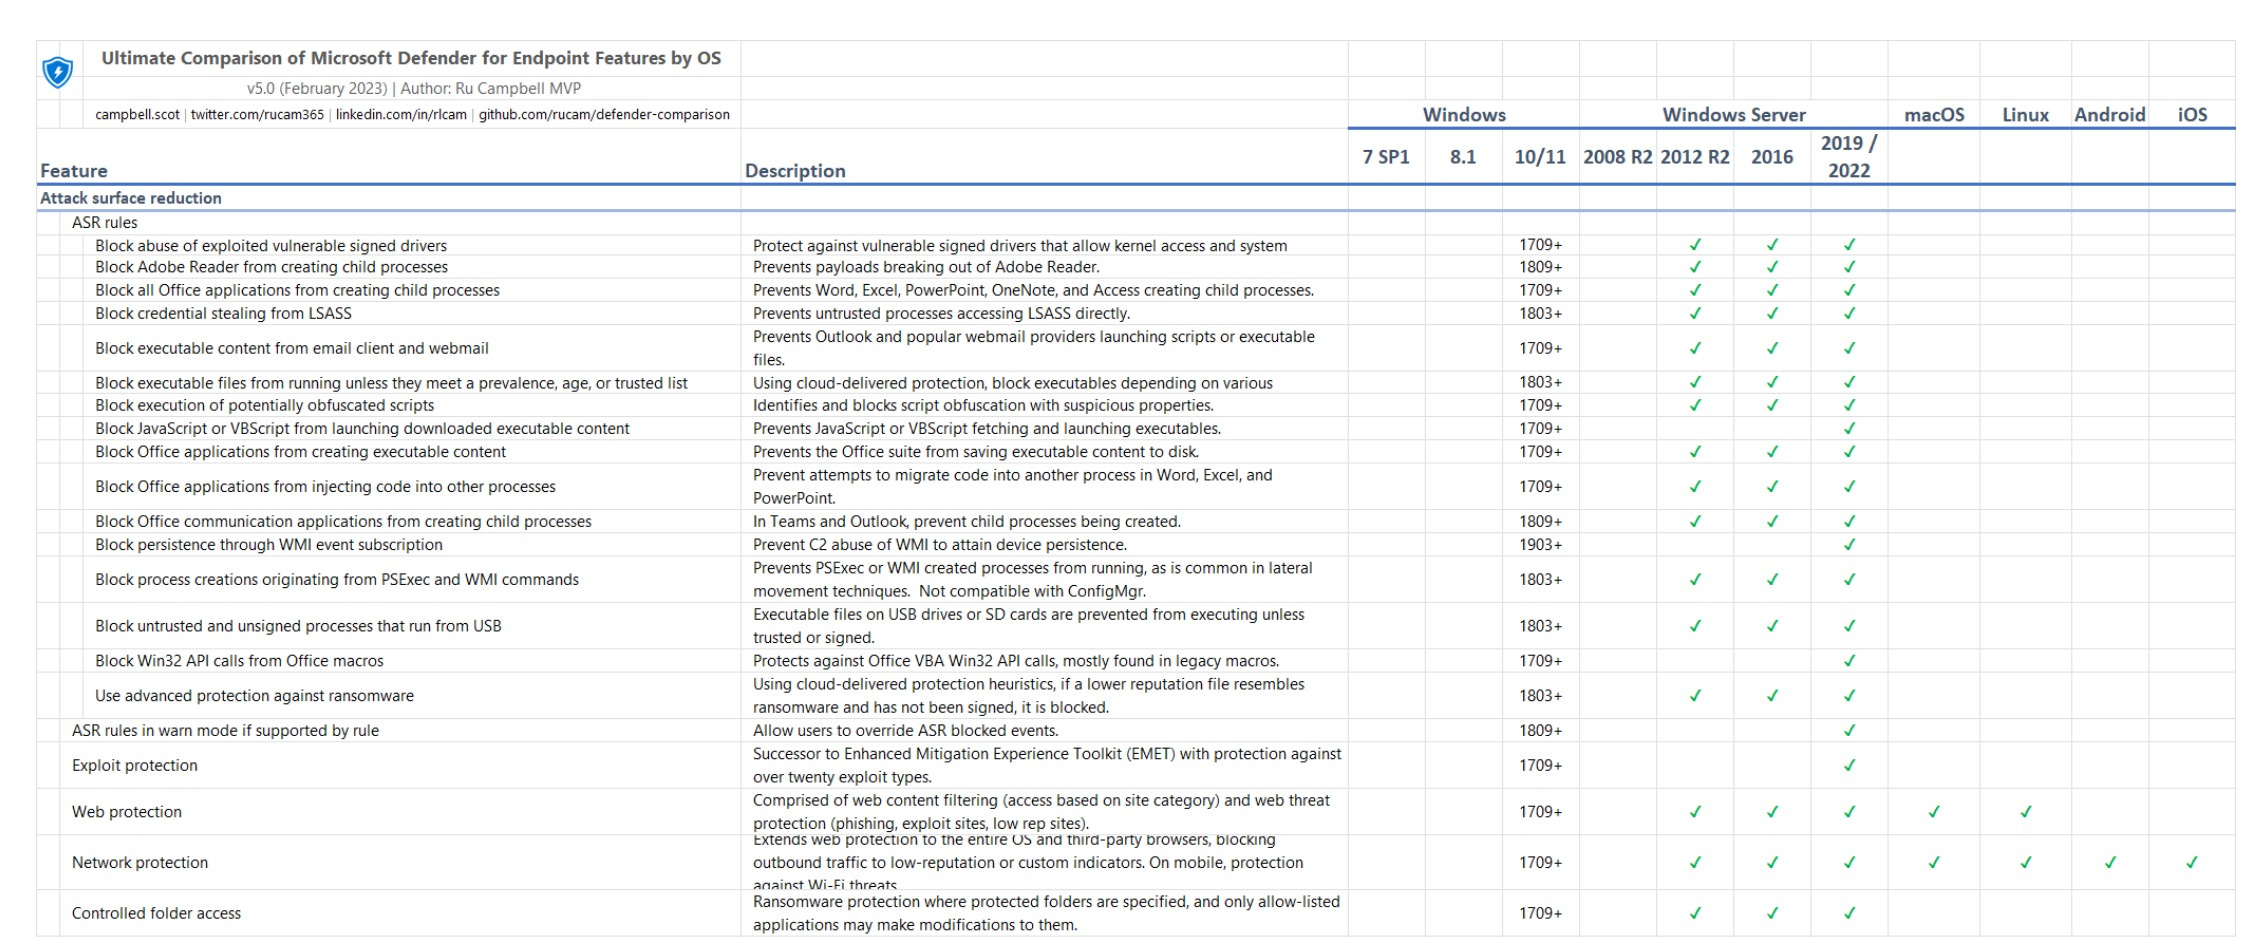This screenshot has height=937, width=2259.
Task: Select 'Prevents payloads breaking out of Adobe Reader.' description
Action: (x=926, y=267)
